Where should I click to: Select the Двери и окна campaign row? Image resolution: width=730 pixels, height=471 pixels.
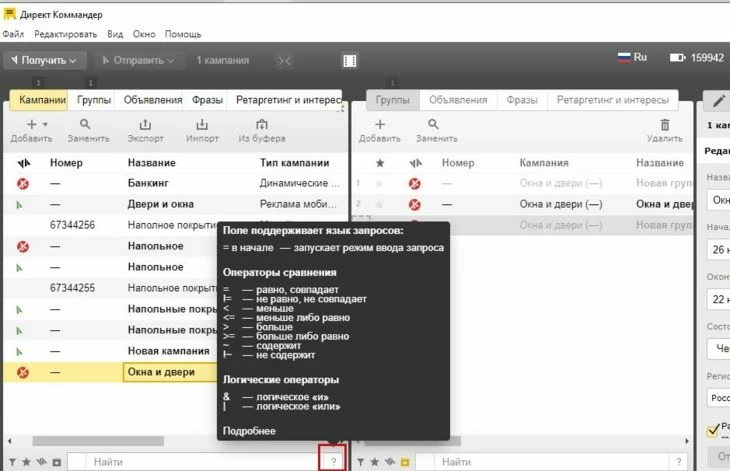click(x=176, y=204)
